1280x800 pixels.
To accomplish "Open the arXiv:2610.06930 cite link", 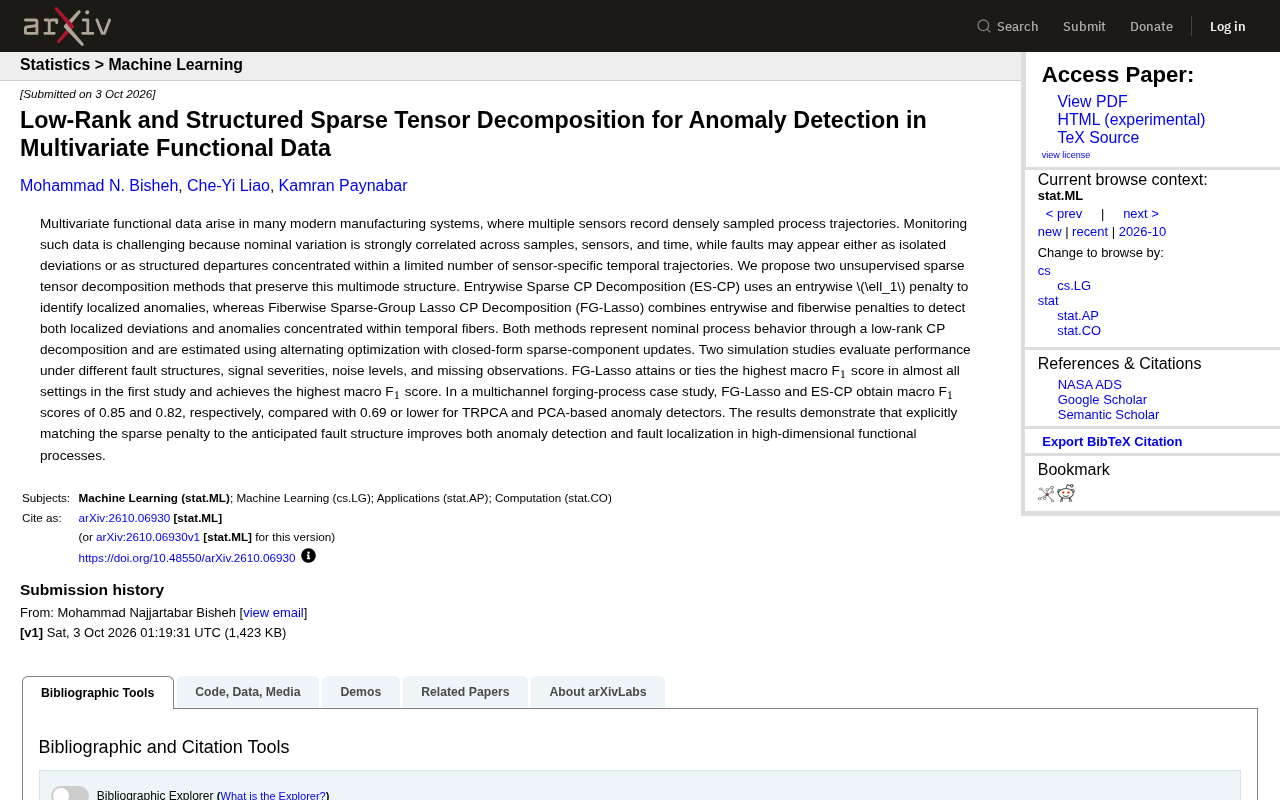I will [124, 518].
